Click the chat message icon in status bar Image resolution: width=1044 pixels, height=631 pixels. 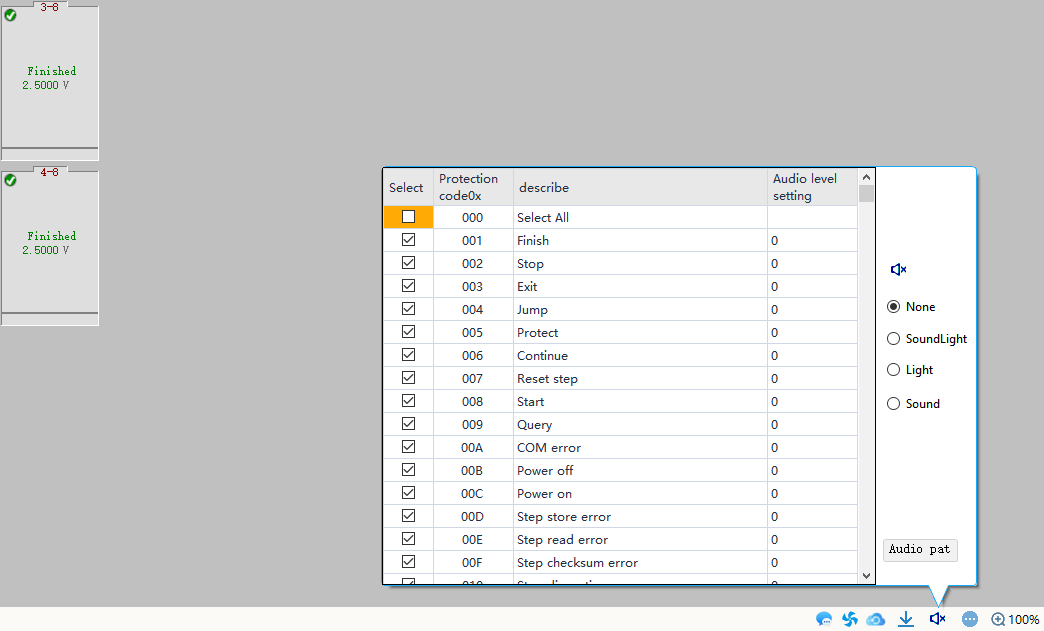point(824,619)
